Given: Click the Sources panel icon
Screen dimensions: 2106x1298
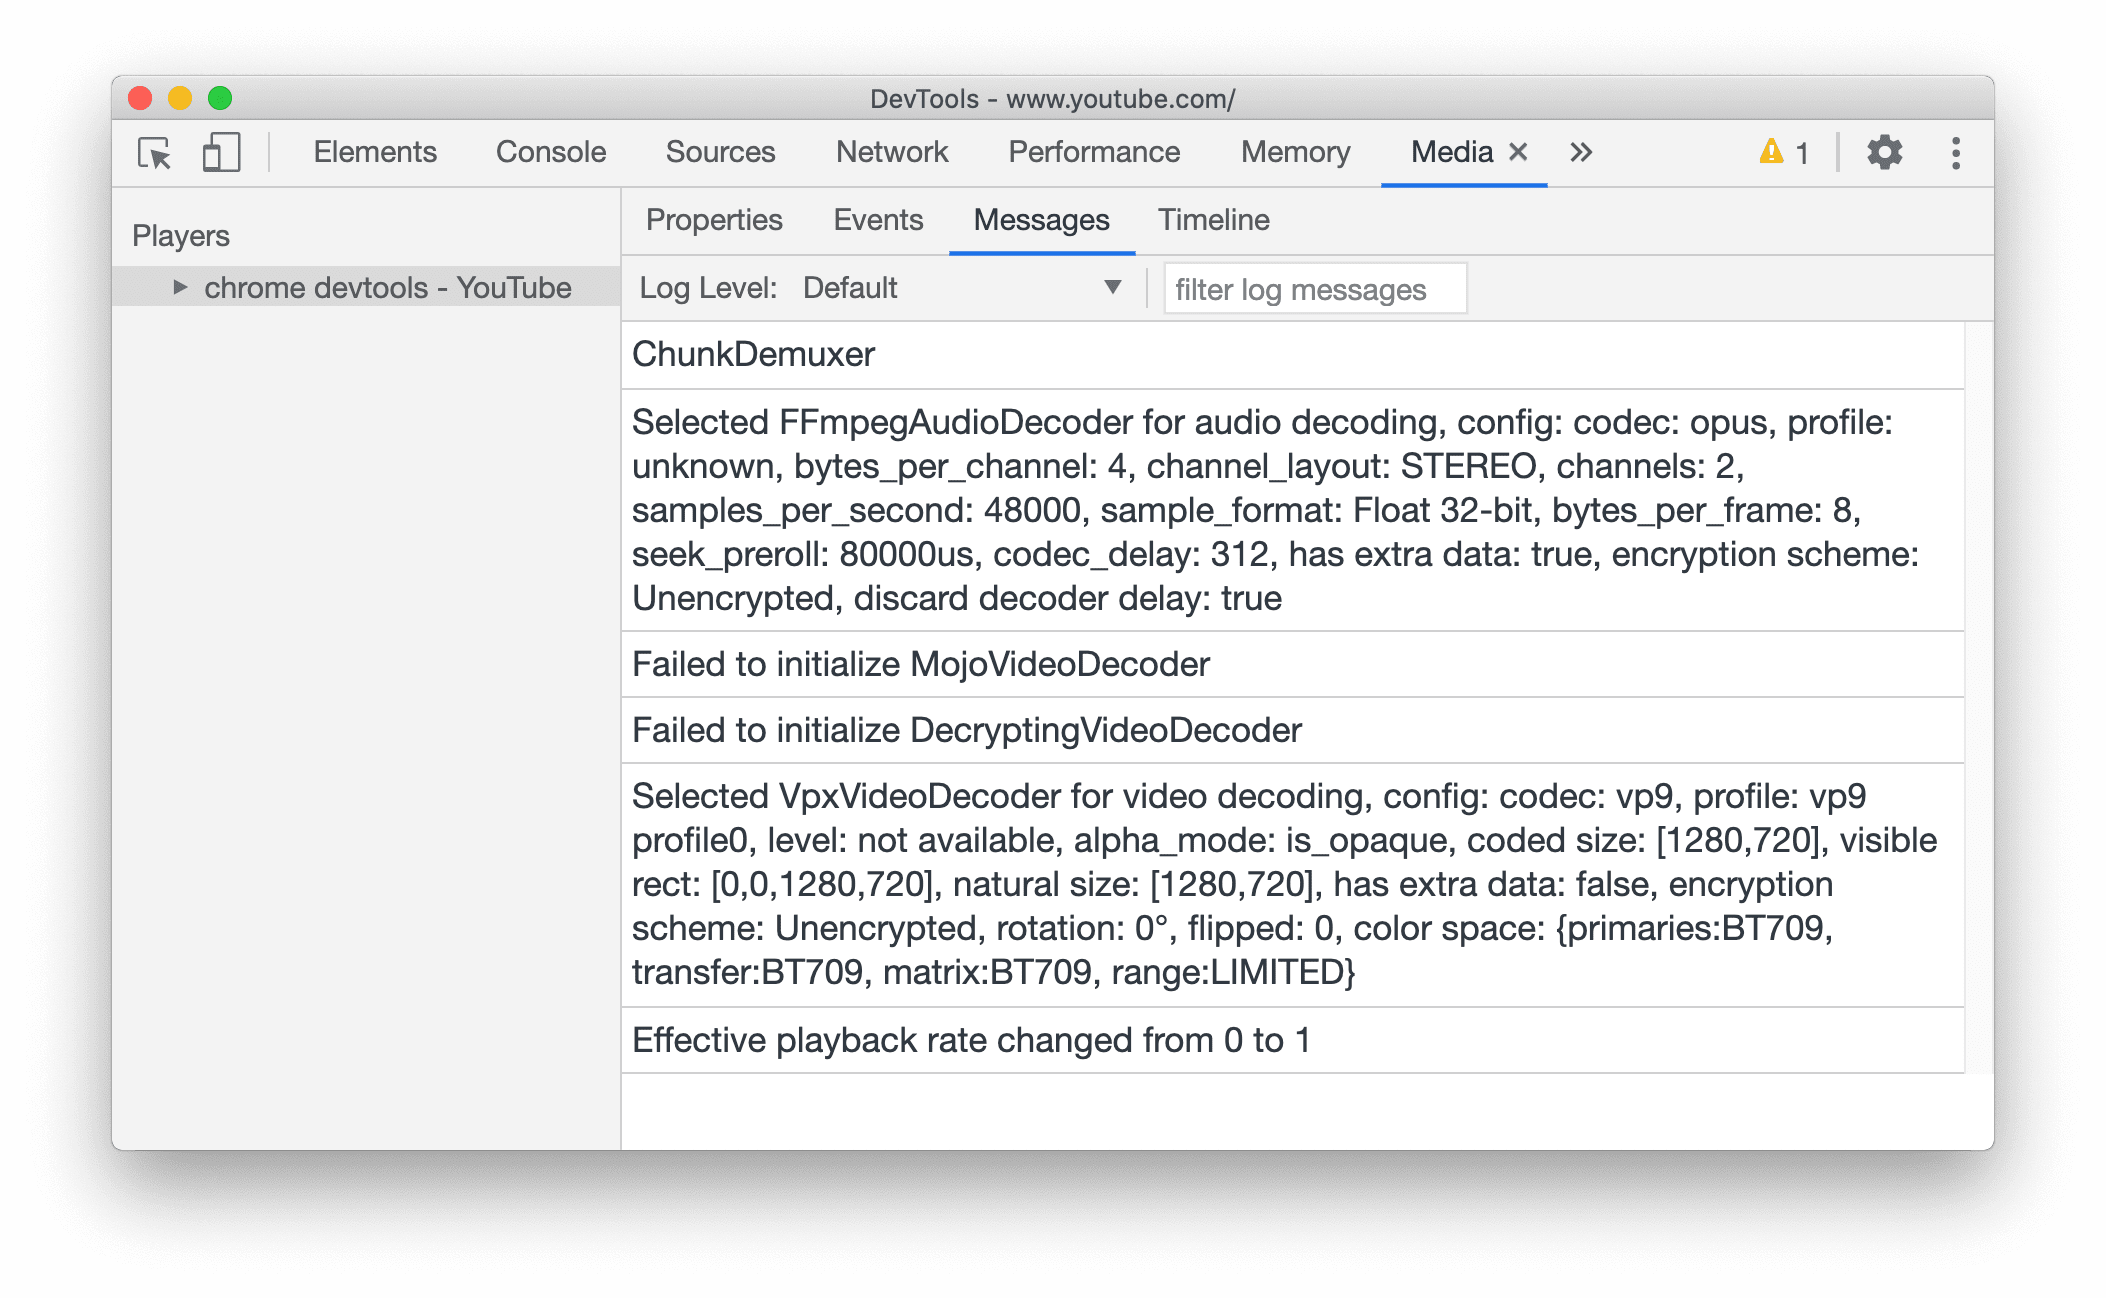Looking at the screenshot, I should pyautogui.click(x=719, y=152).
